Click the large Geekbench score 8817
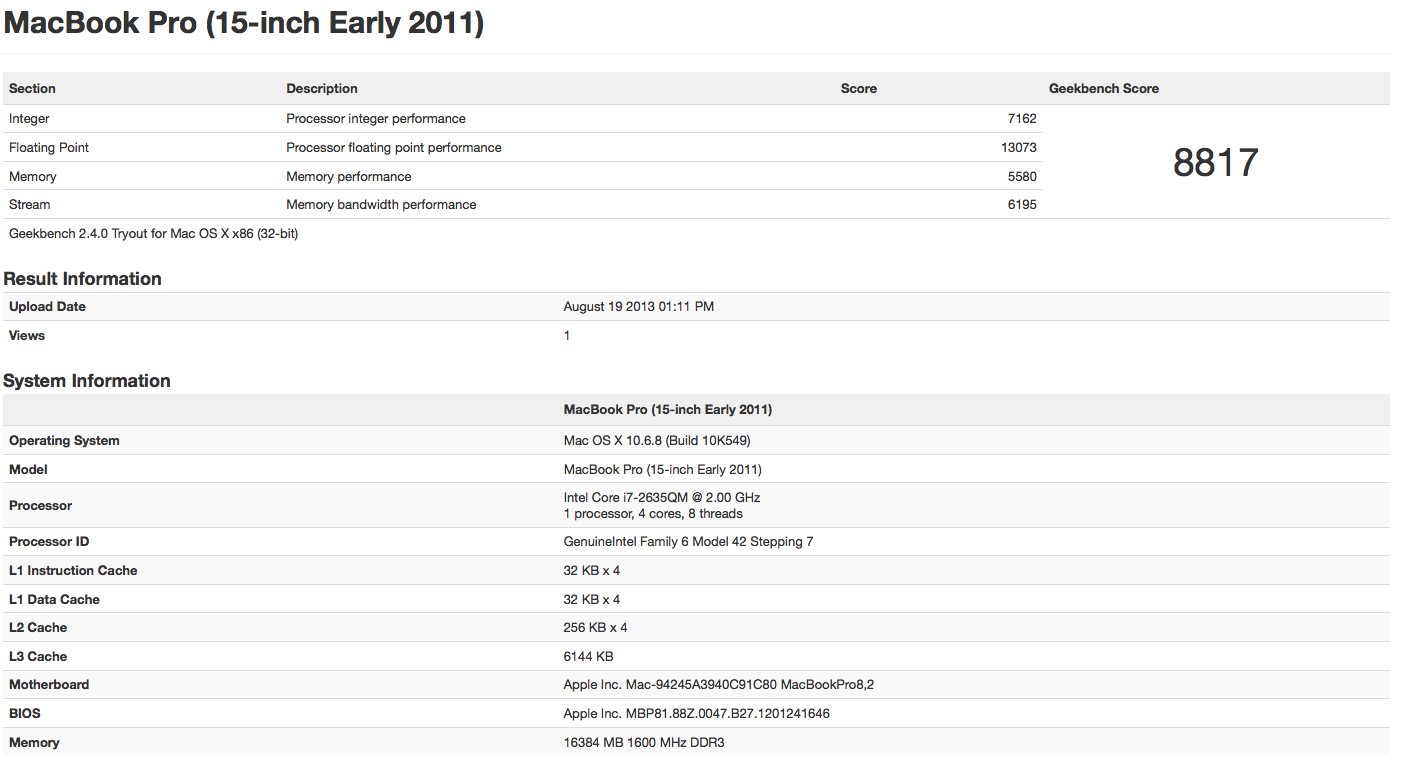 pos(1215,163)
